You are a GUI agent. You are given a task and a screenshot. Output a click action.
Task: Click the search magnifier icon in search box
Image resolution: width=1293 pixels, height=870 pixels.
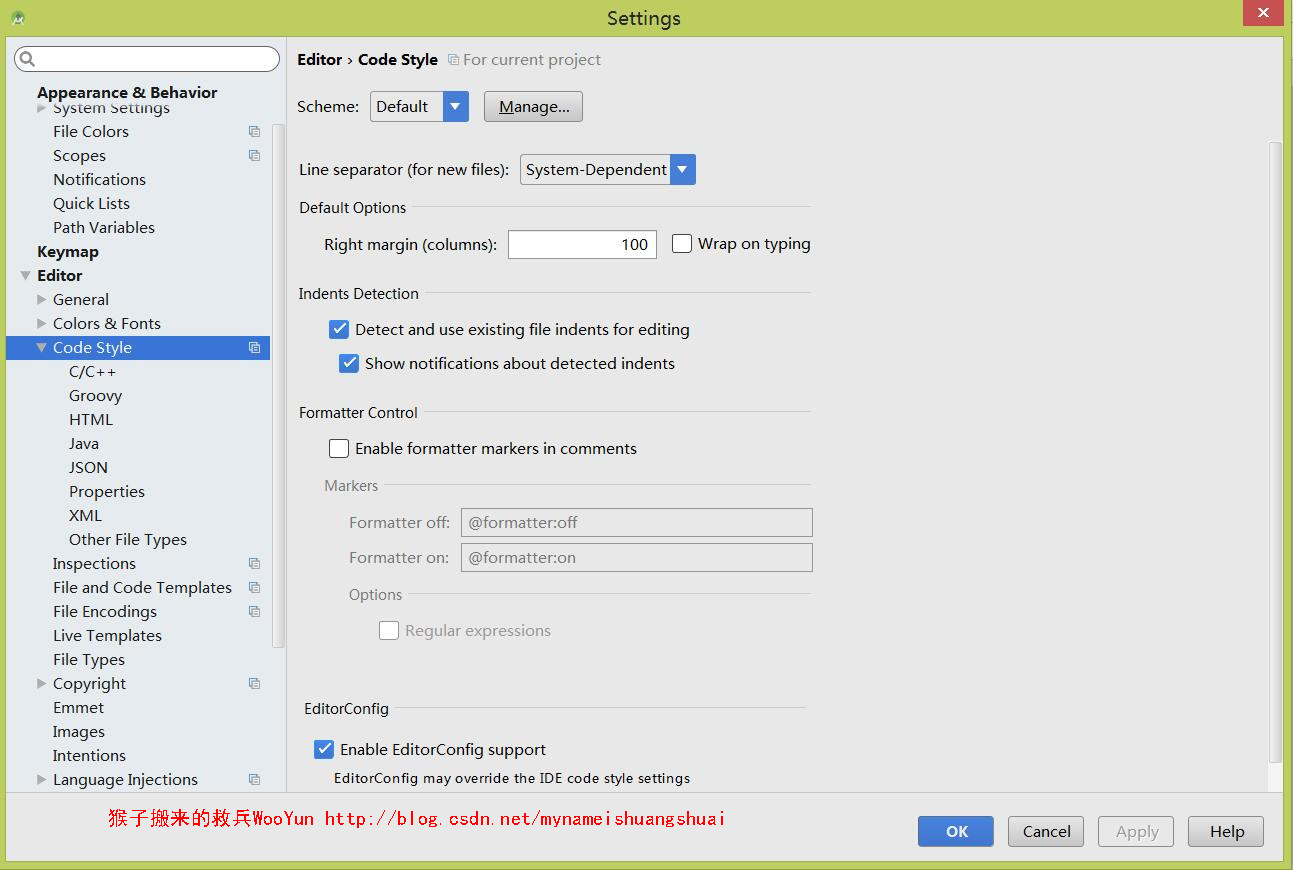coord(28,60)
